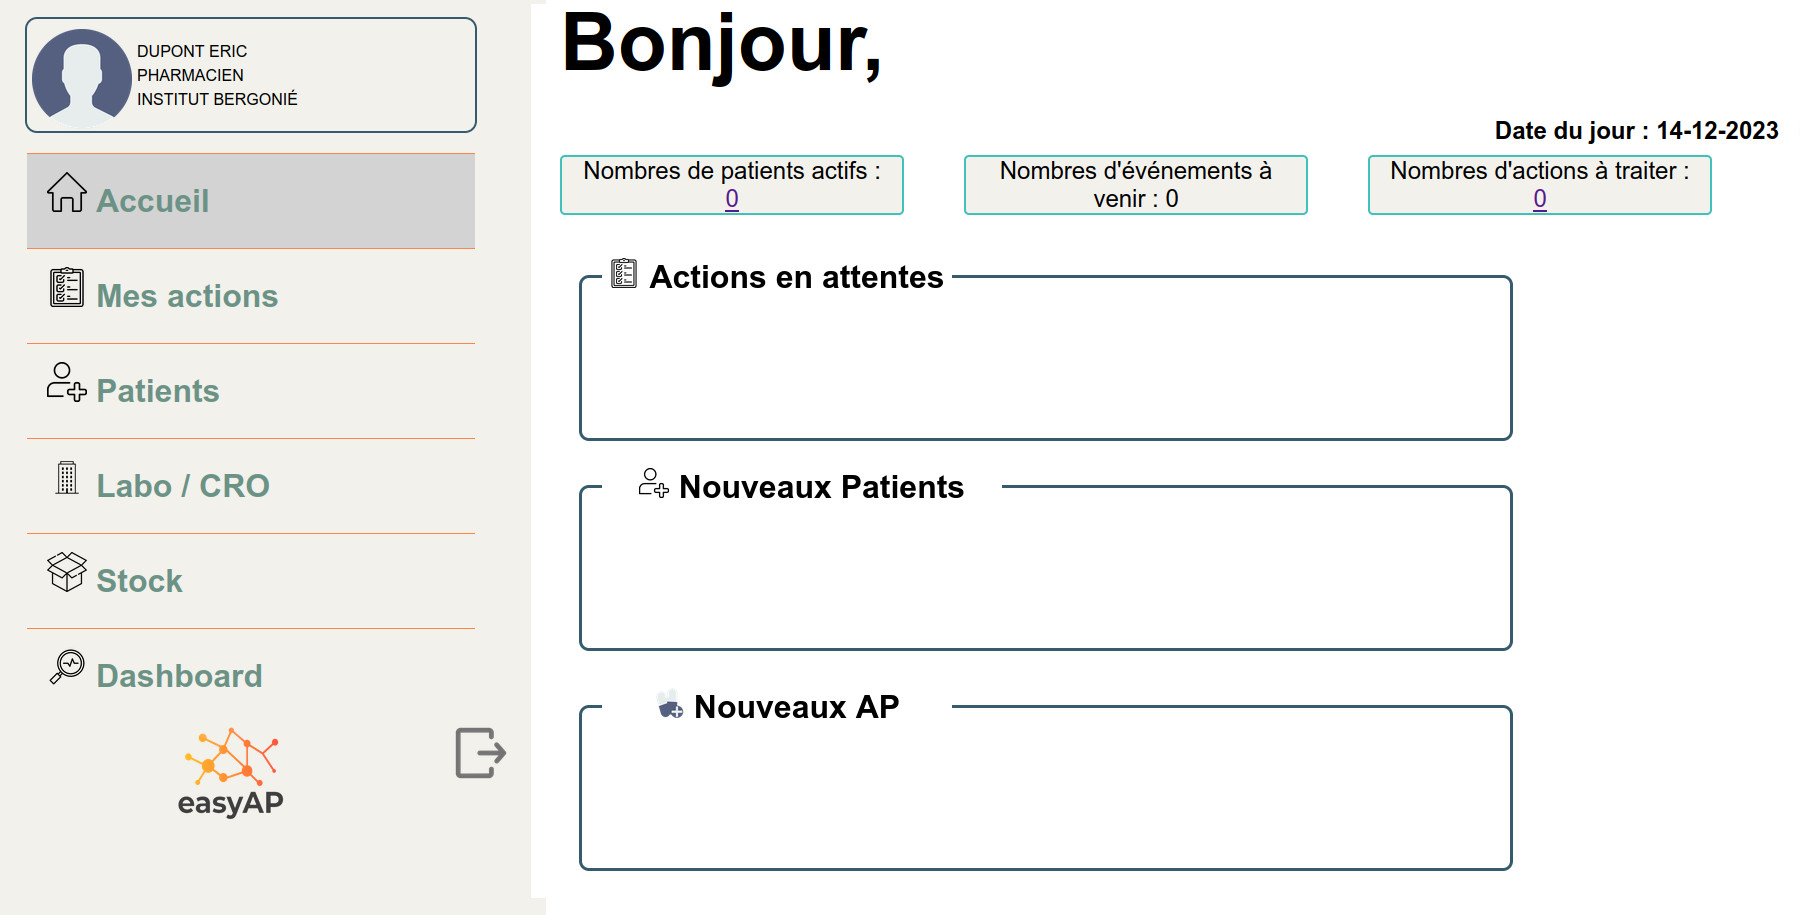Open the Dashboard menu entry
The height and width of the screenshot is (915, 1817).
251,675
